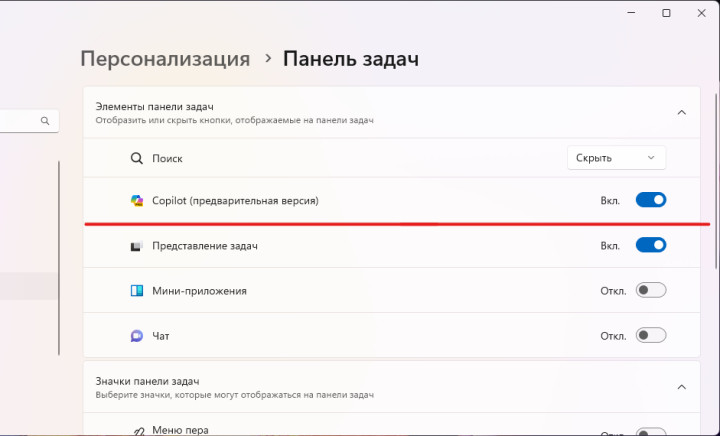Click the Мини-приложения widget icon

[x=137, y=291]
